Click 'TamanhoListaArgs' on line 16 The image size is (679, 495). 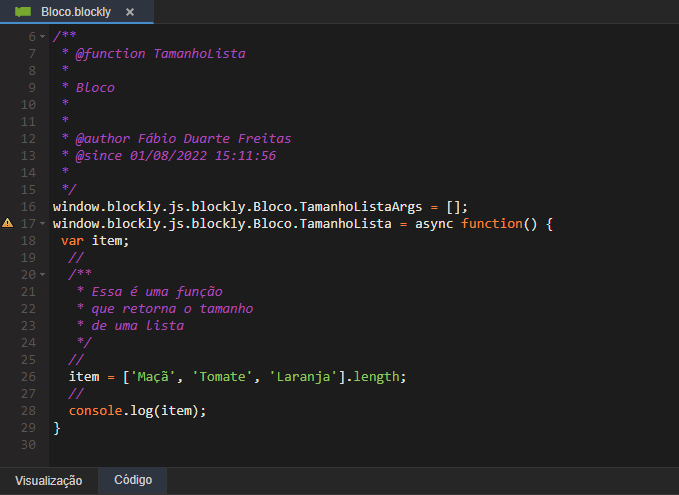pos(361,207)
